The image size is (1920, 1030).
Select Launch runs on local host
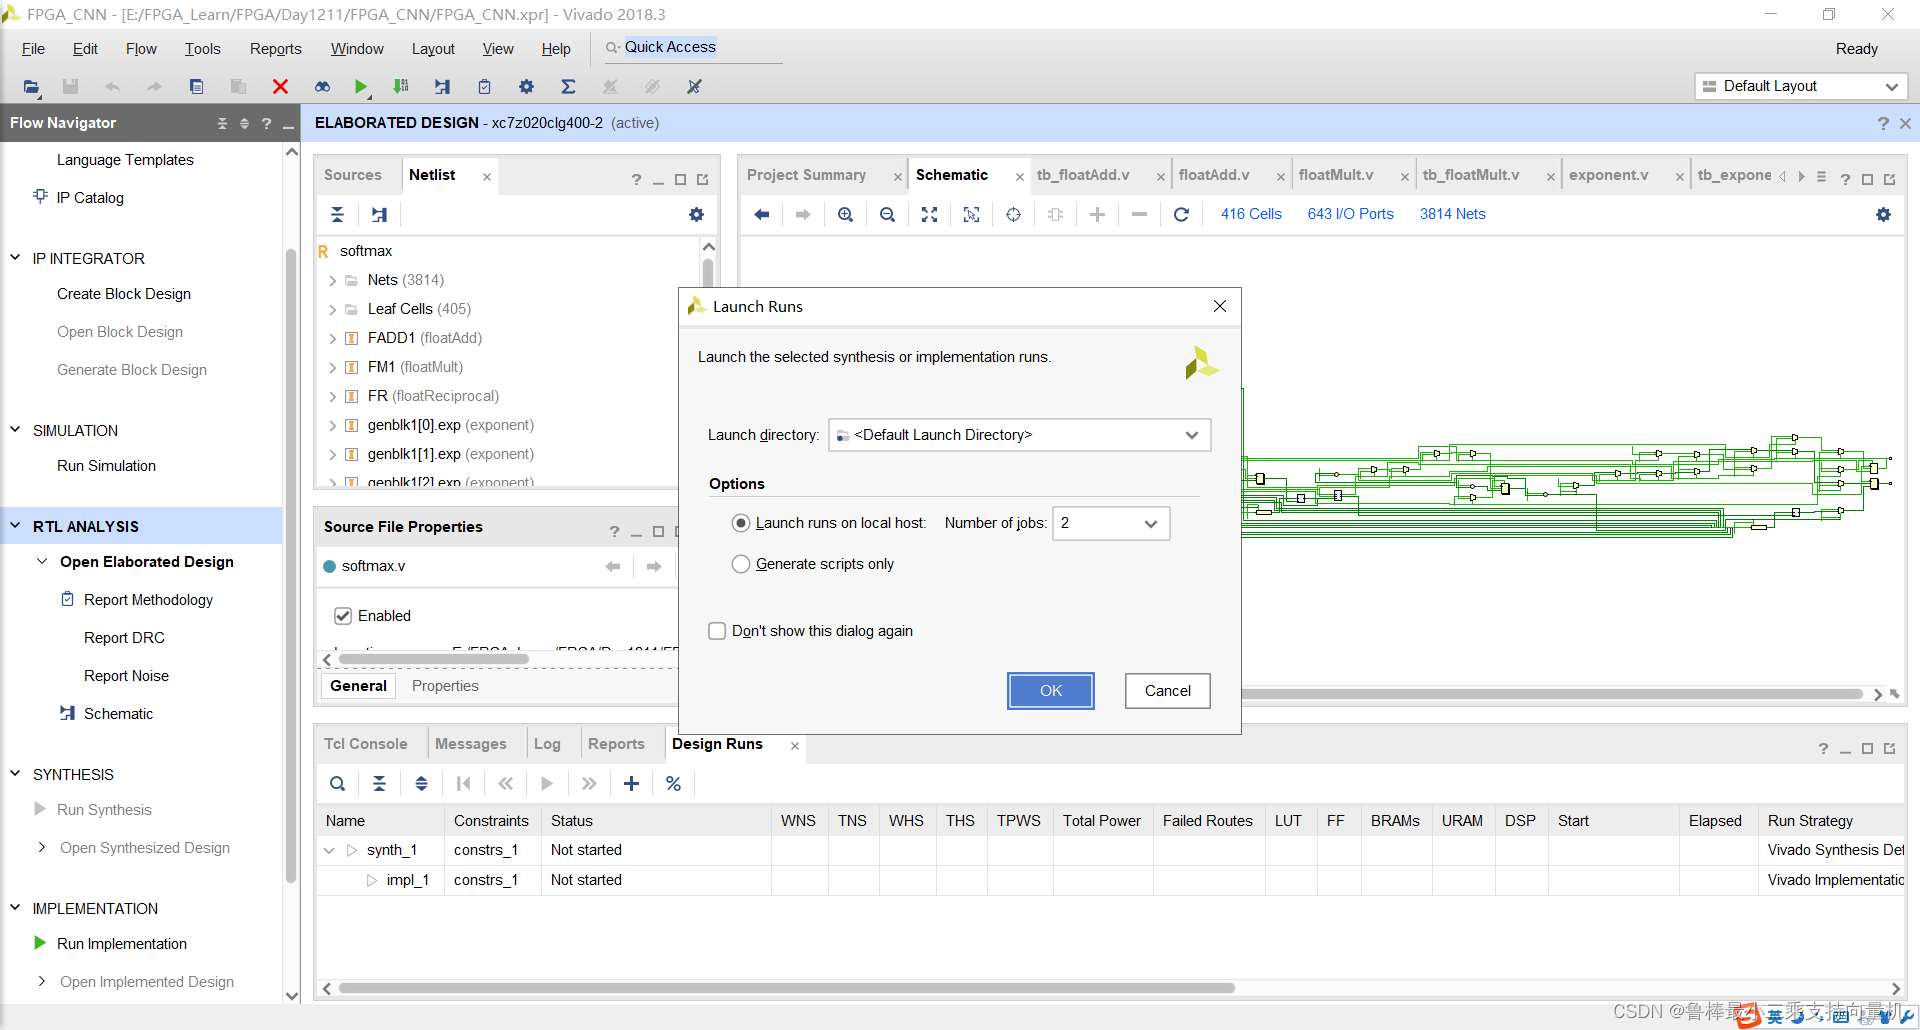741,523
